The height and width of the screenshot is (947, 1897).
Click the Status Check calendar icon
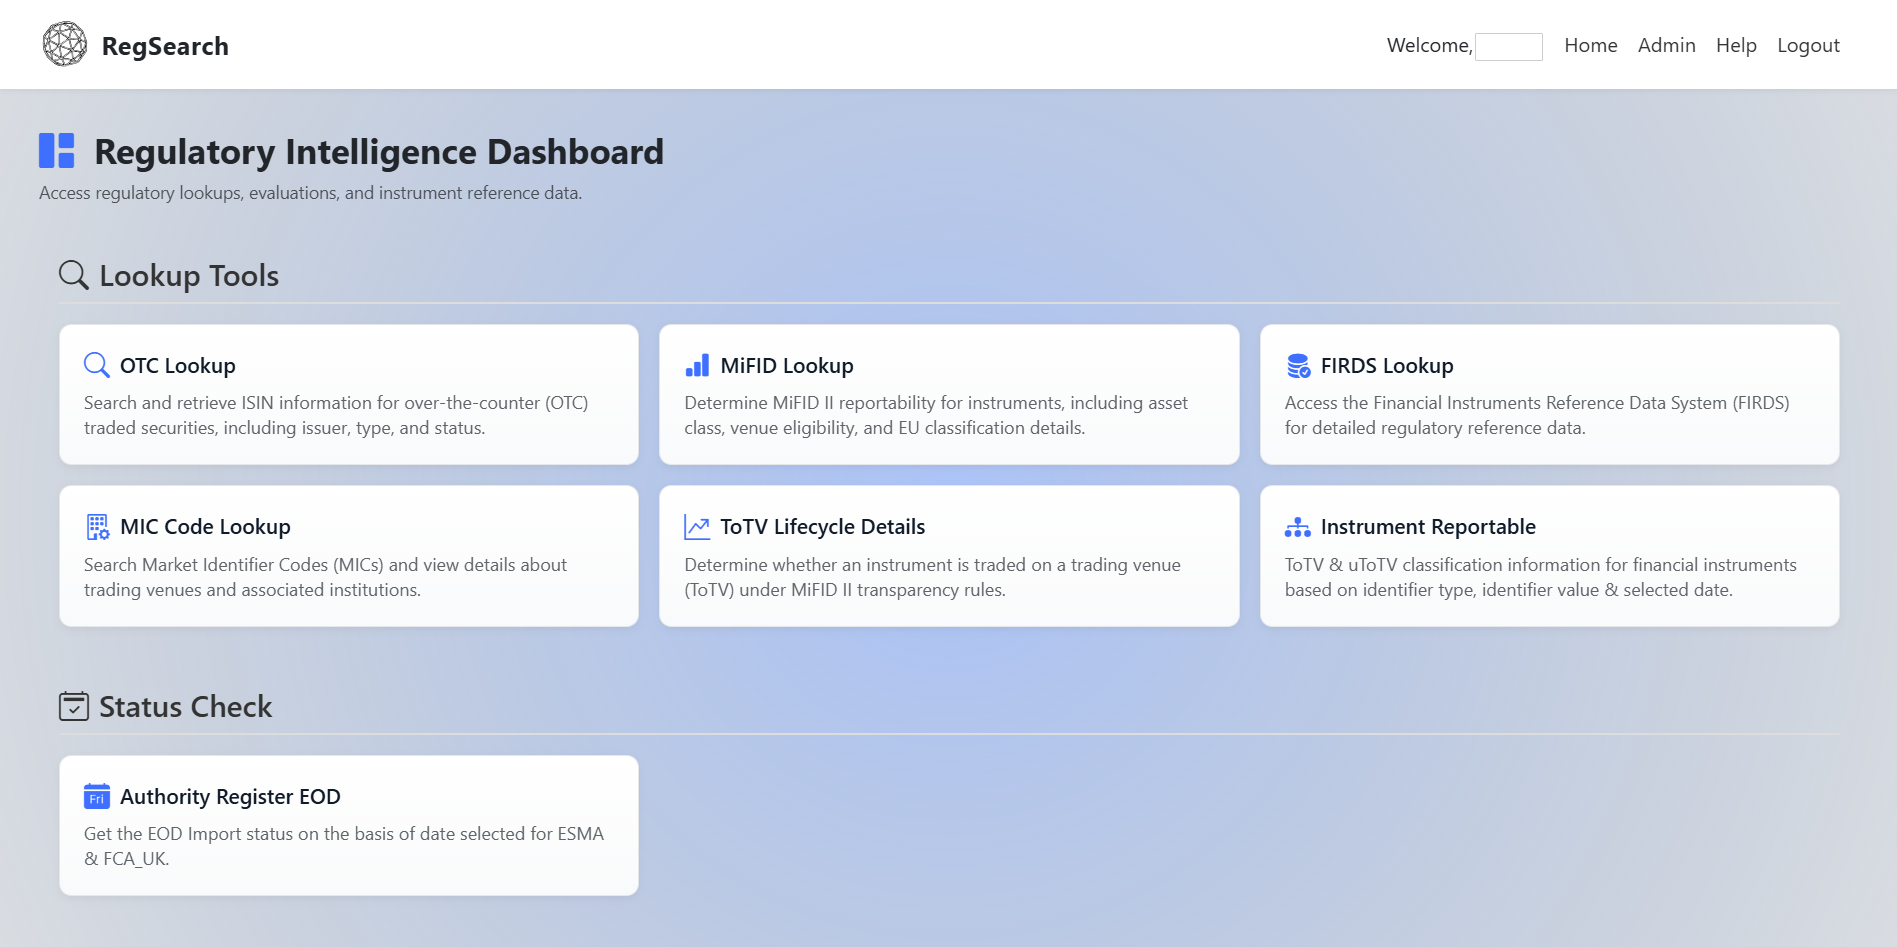[74, 706]
